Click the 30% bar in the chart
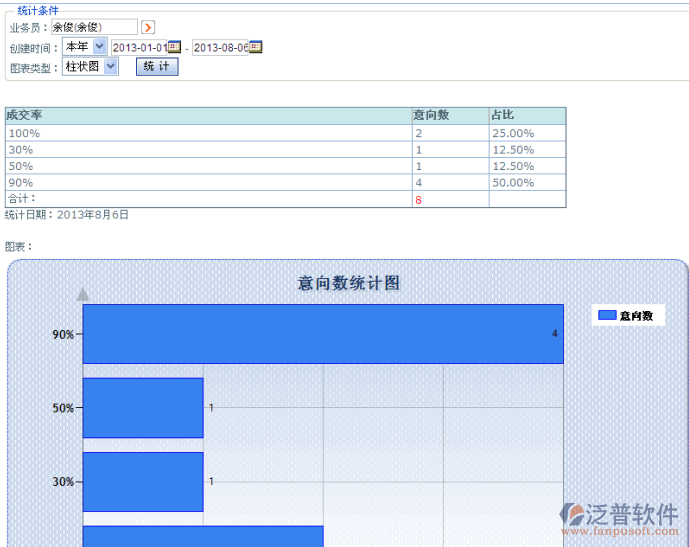Screen dimensions: 689x547 coord(143,482)
